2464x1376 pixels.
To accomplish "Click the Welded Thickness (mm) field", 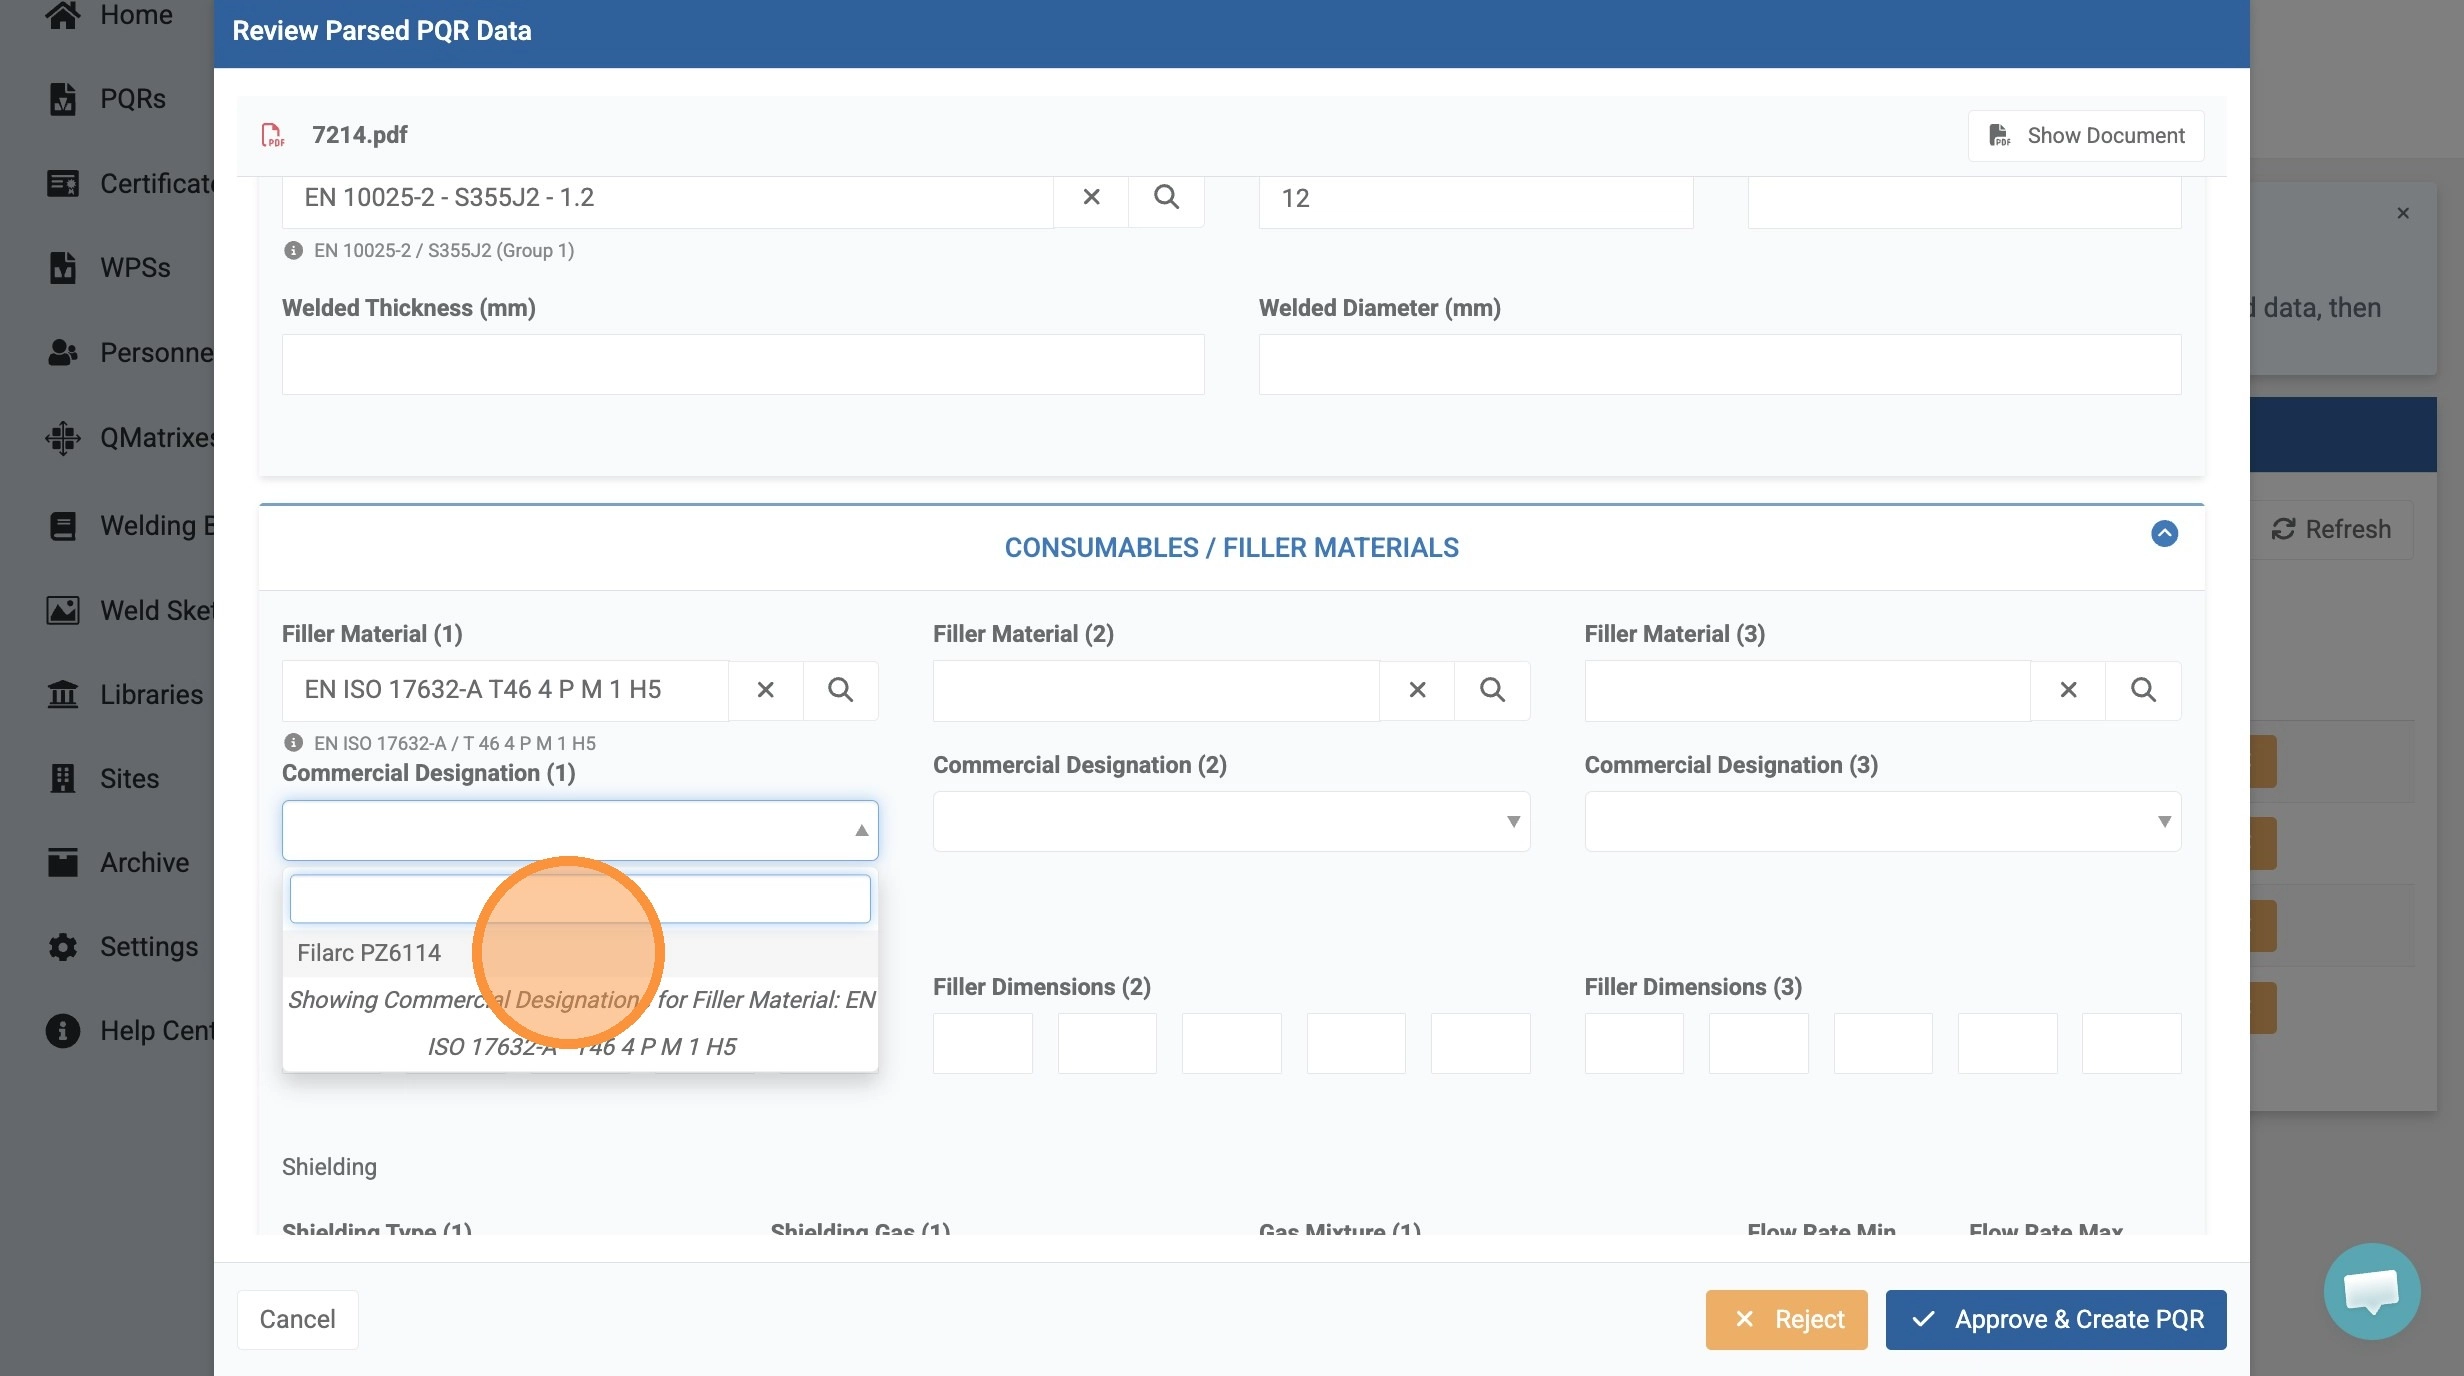I will [x=743, y=364].
